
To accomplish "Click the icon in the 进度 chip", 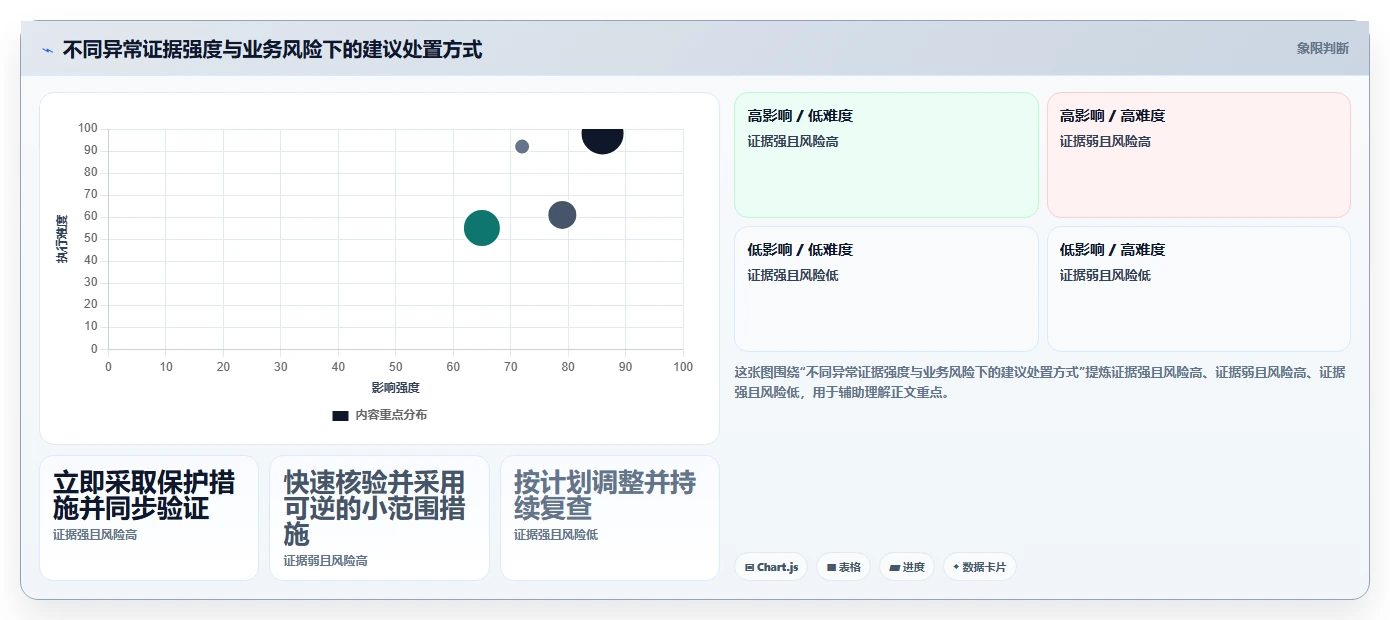I will tap(894, 568).
